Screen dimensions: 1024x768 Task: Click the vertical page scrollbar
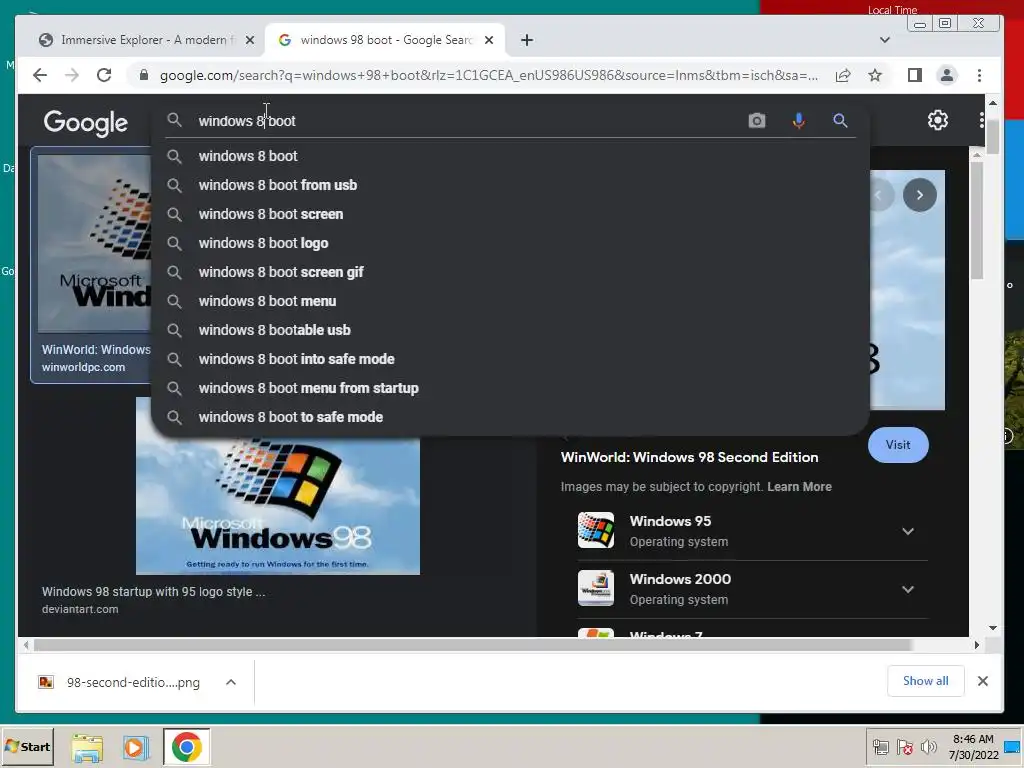[x=993, y=137]
